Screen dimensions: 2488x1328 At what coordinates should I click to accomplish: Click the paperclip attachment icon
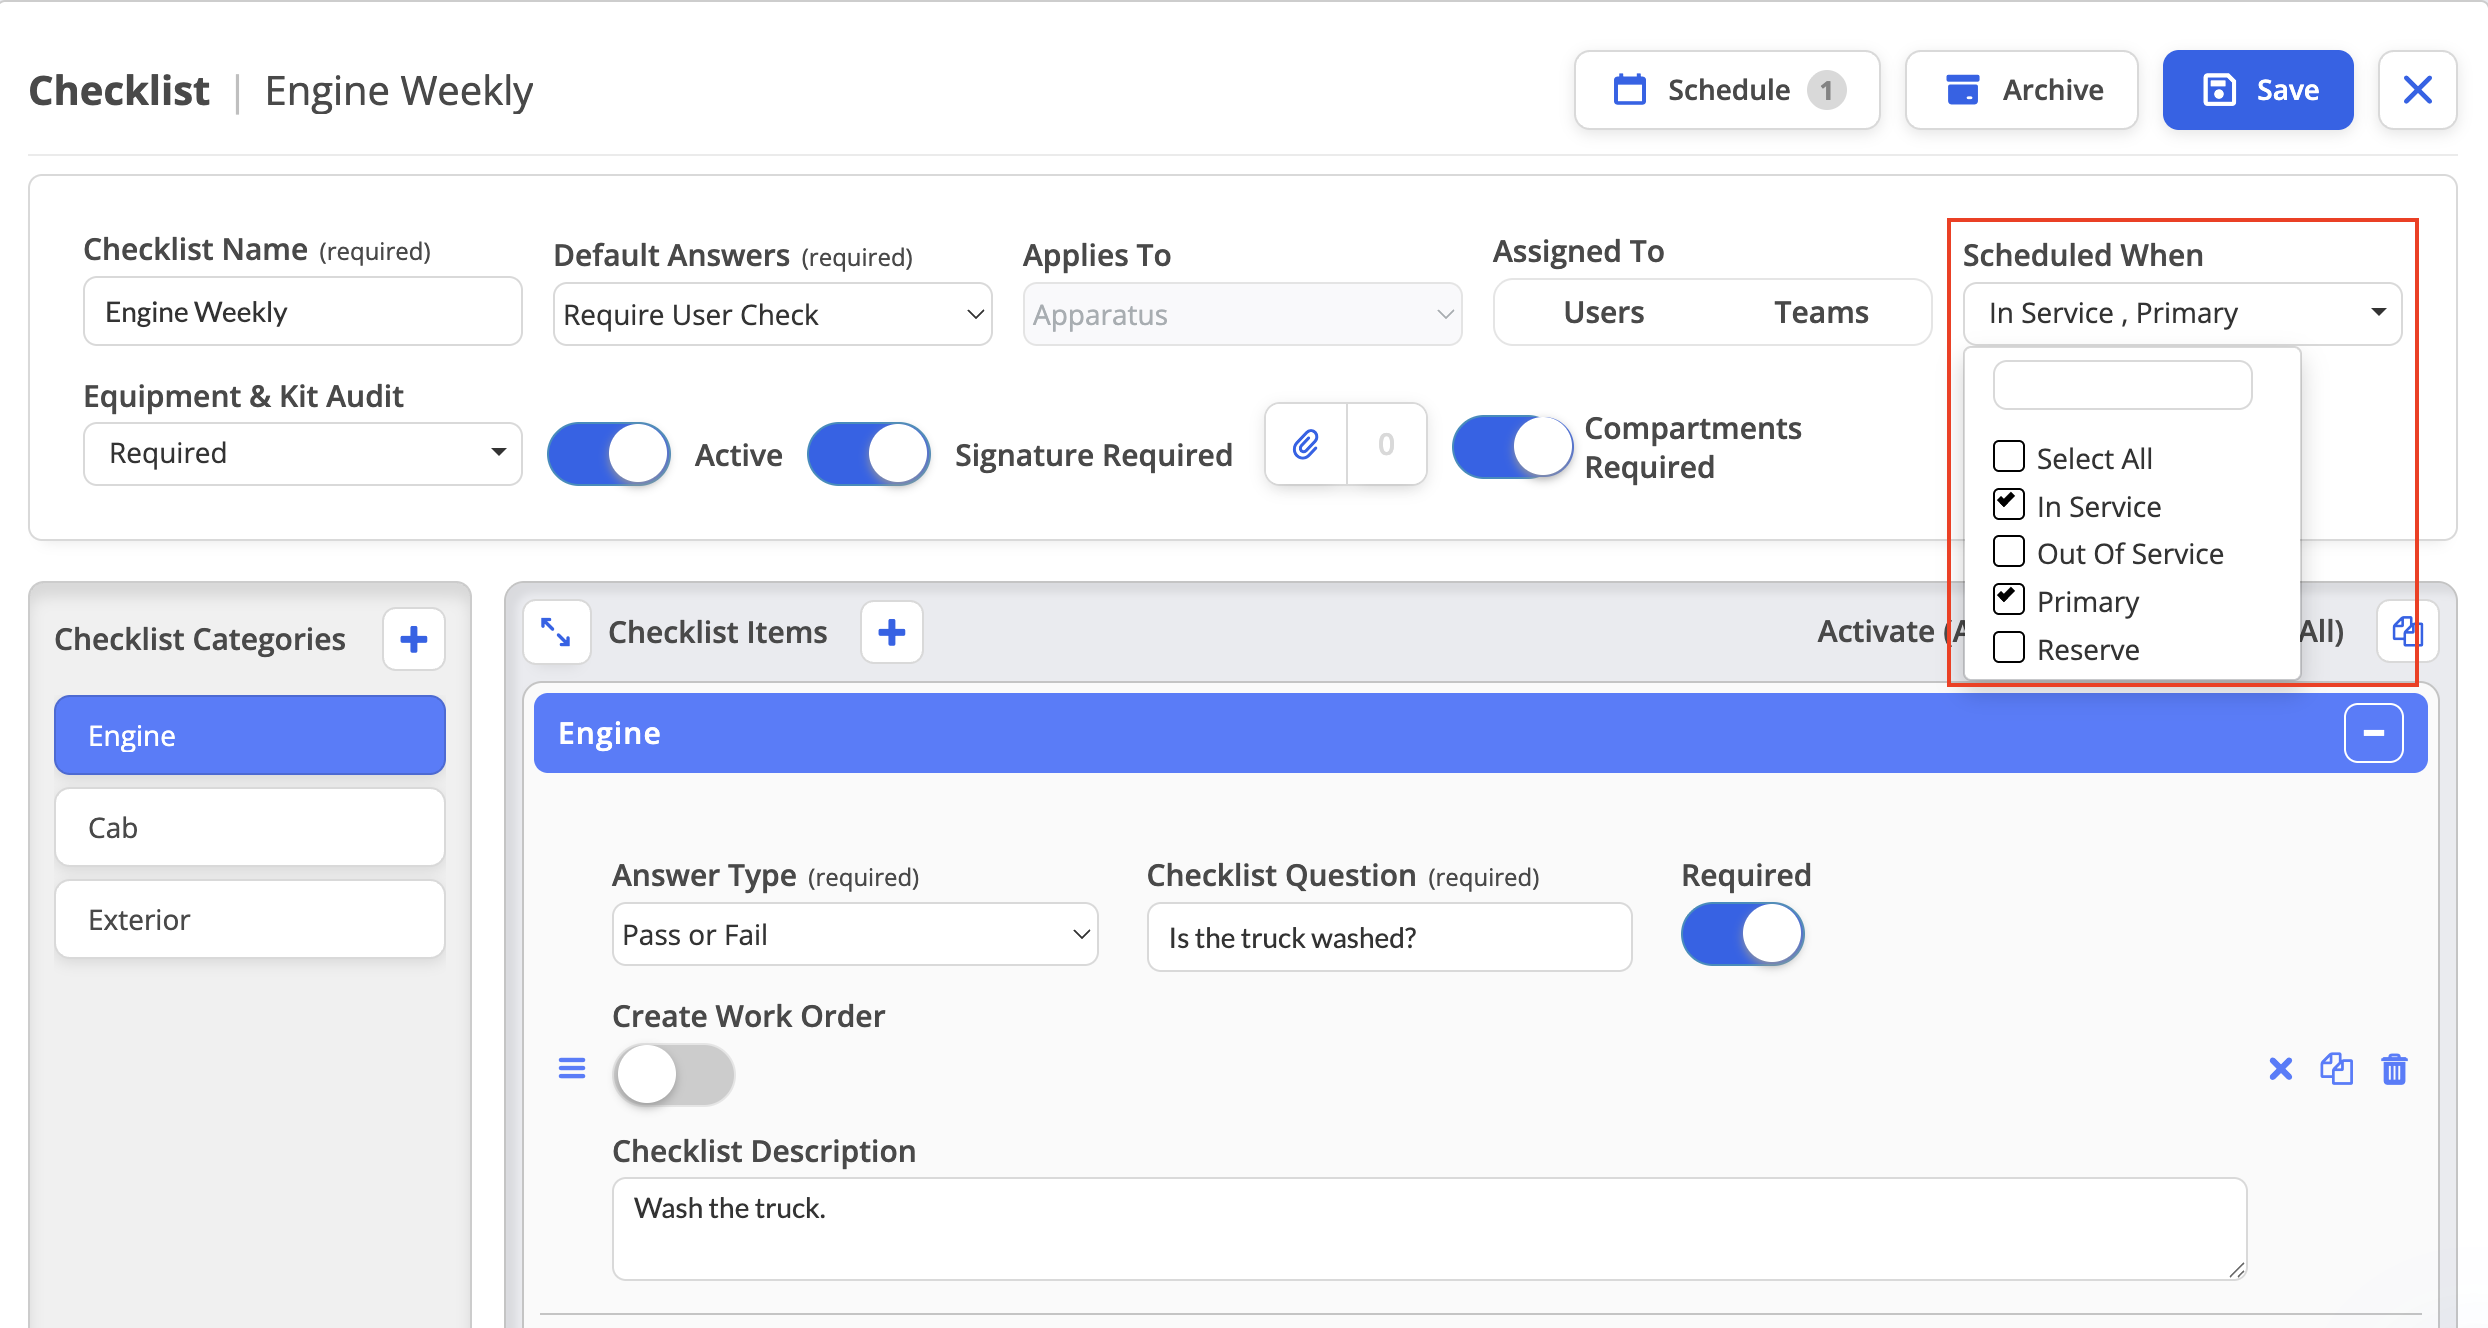(x=1306, y=444)
